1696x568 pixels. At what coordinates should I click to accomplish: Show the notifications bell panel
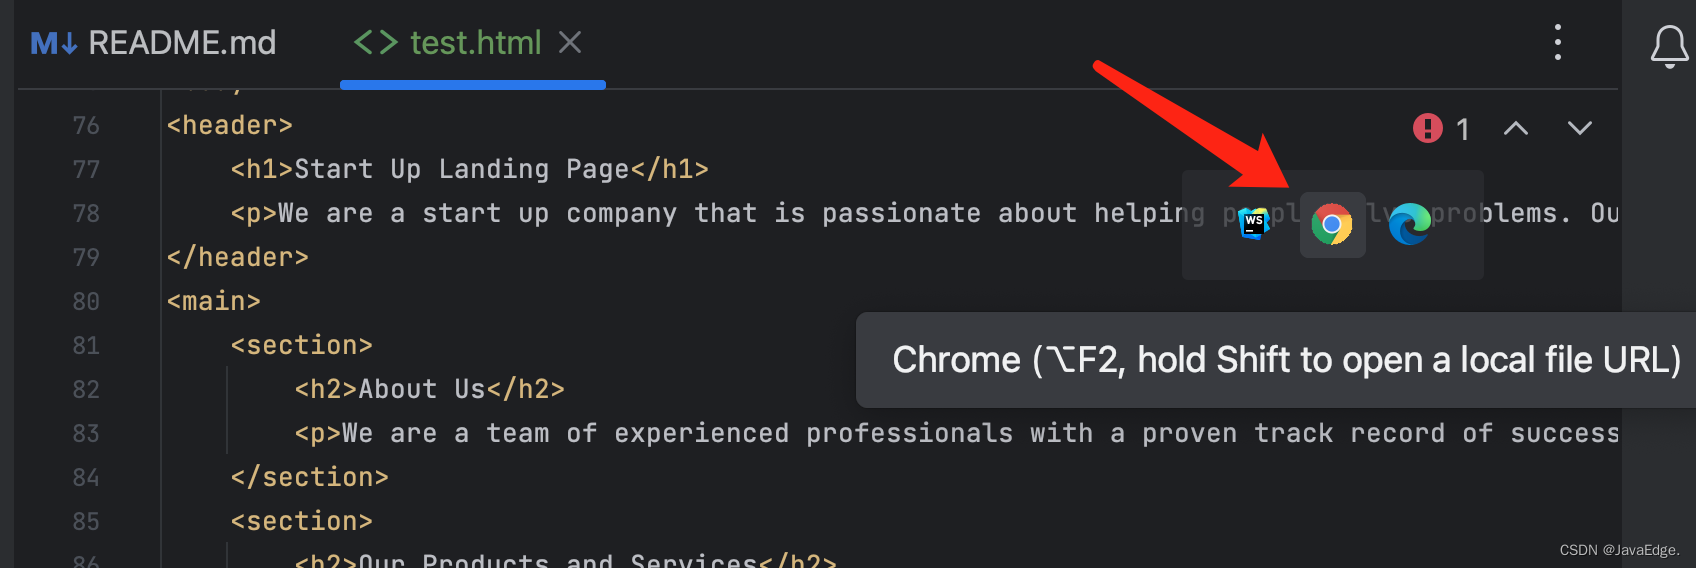point(1669,46)
